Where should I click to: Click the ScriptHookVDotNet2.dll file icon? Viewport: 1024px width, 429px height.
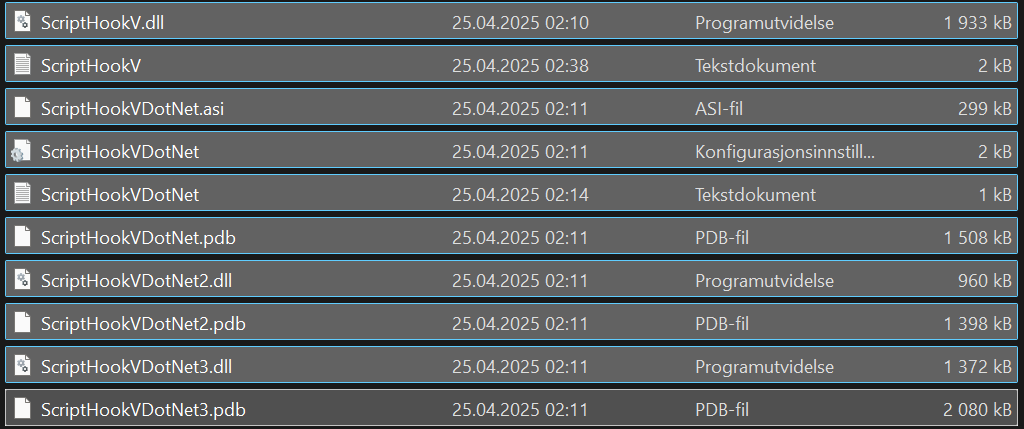[x=22, y=280]
